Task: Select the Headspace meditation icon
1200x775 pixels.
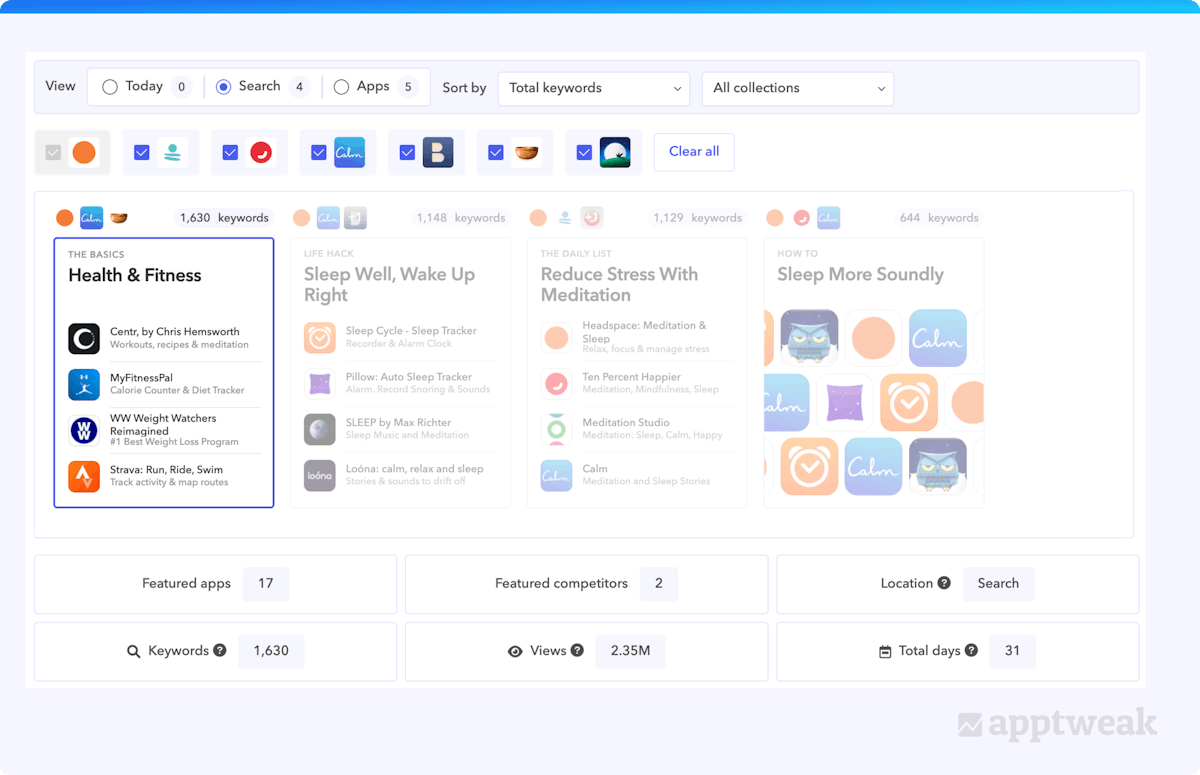Action: click(556, 337)
